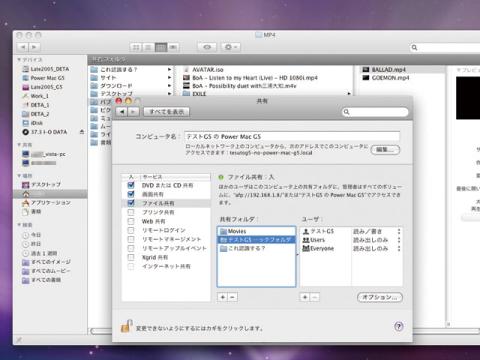480x360 pixels.
Task: Enable リモートログイン checkbox
Action: pyautogui.click(x=131, y=230)
